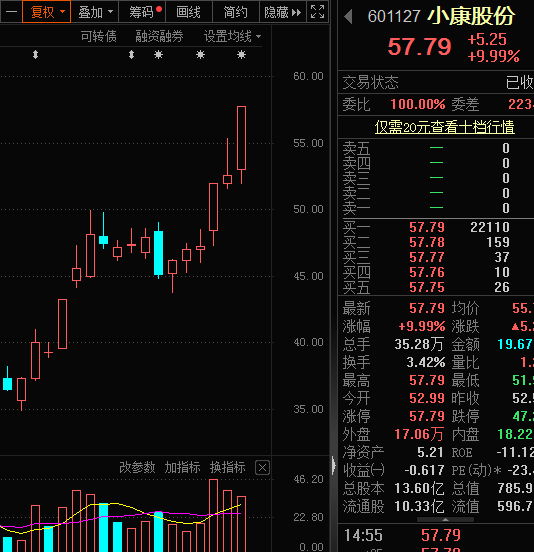Click 改参数 to edit parameters

point(137,468)
